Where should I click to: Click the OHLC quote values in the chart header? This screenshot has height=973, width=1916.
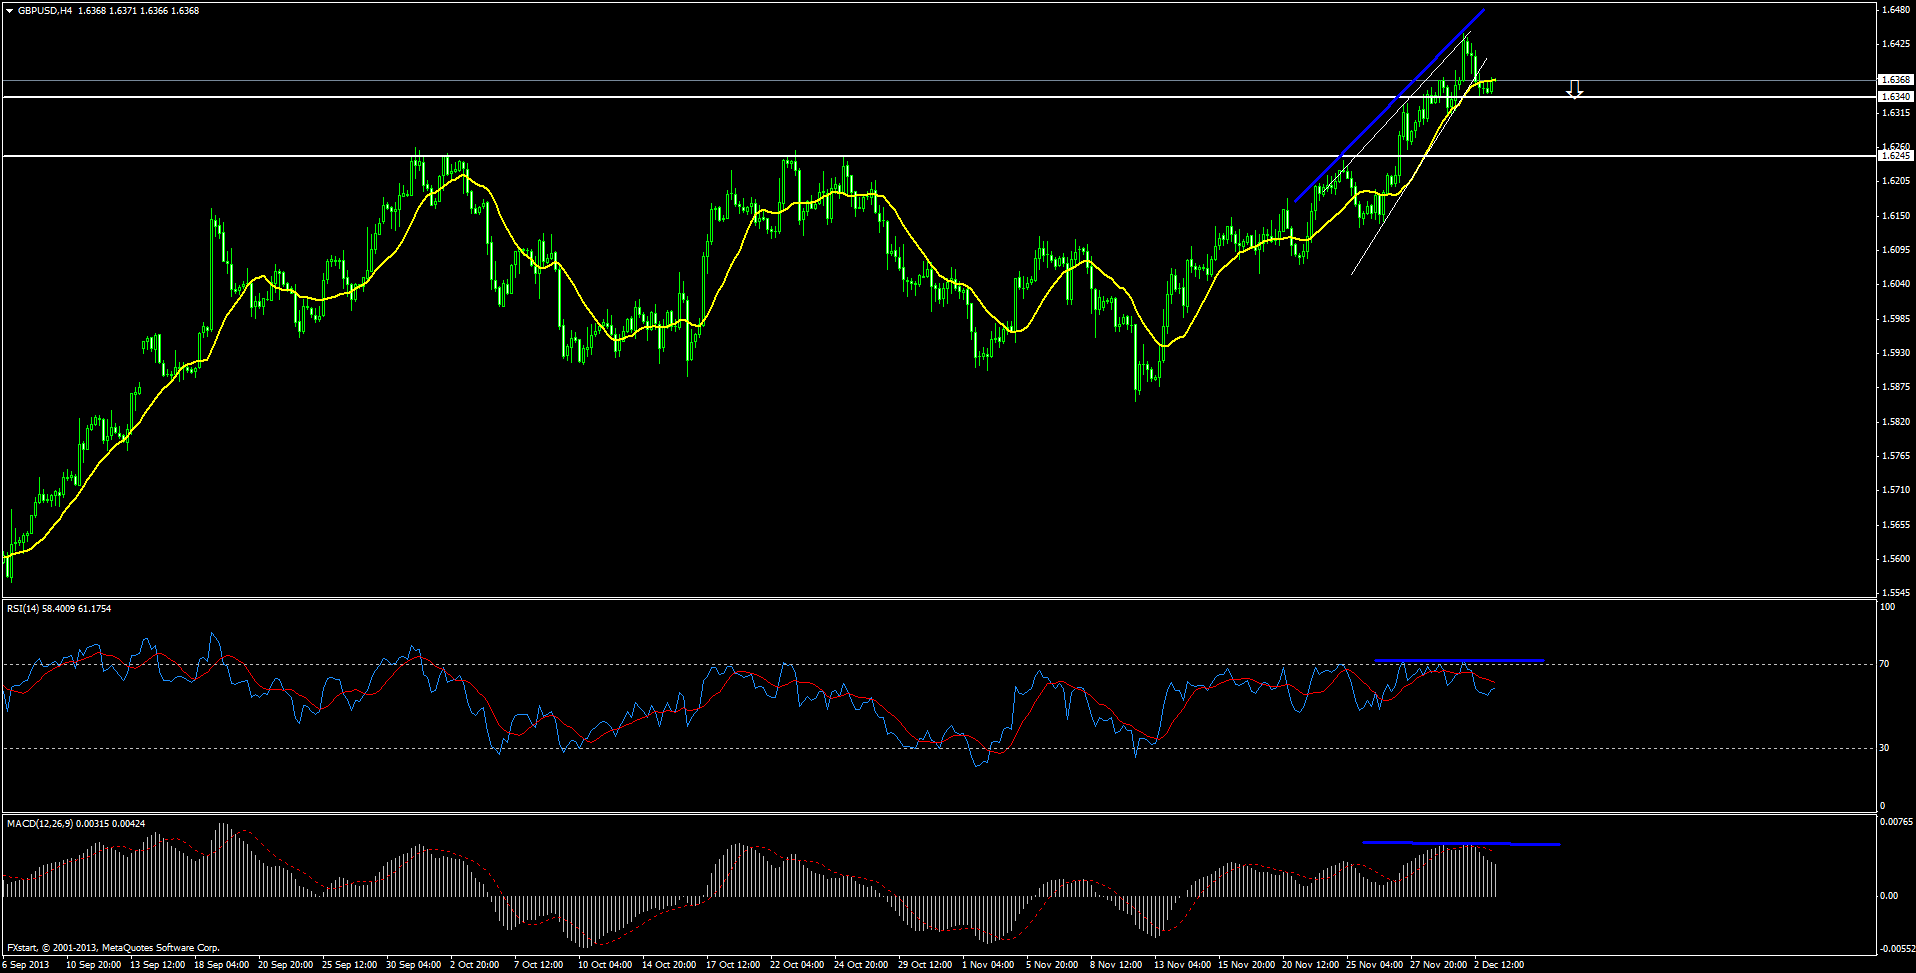(138, 11)
